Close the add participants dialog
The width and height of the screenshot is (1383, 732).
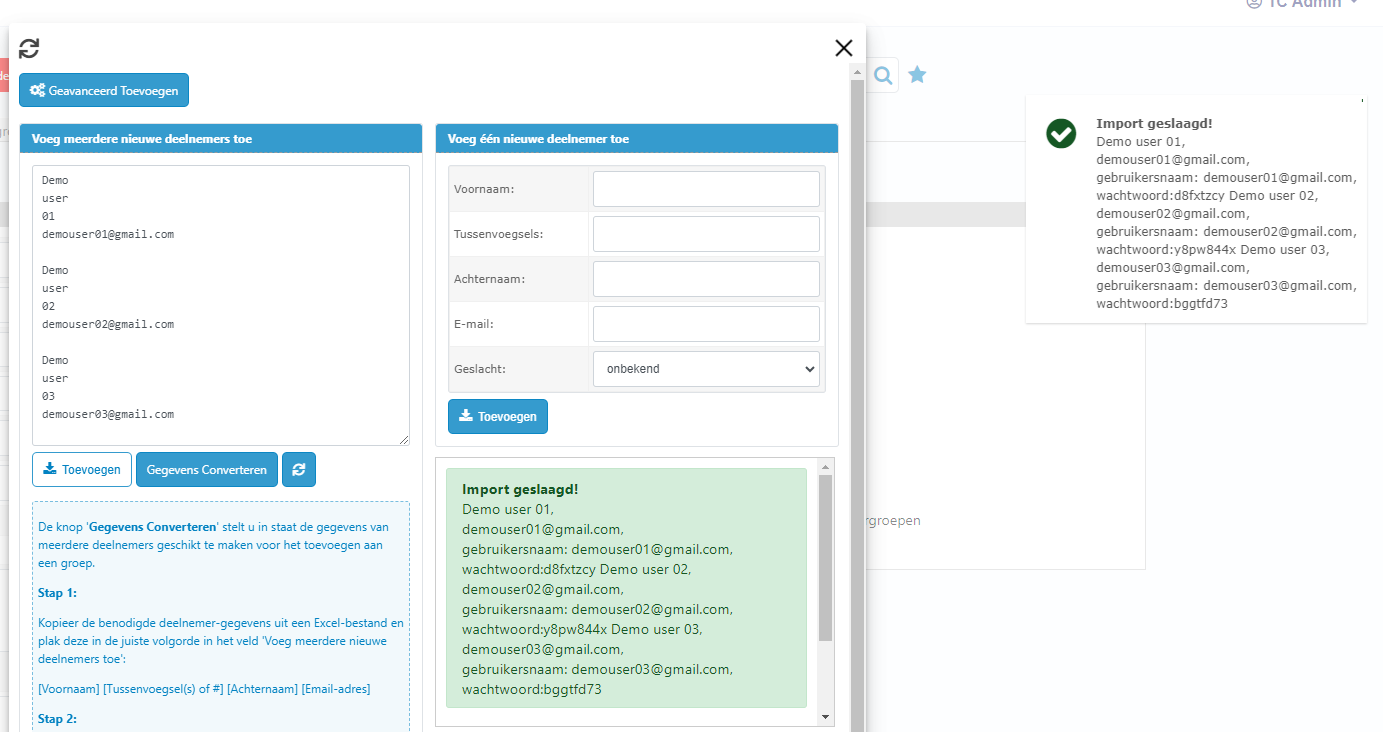(x=843, y=48)
